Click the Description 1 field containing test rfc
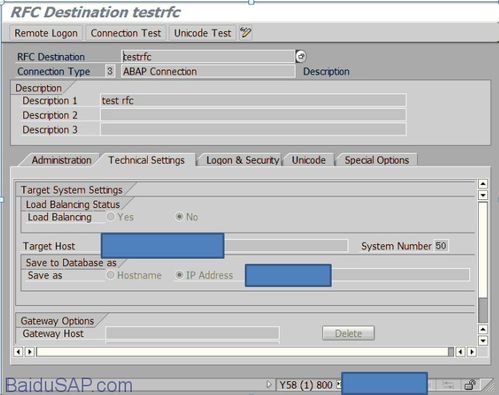 pyautogui.click(x=253, y=100)
